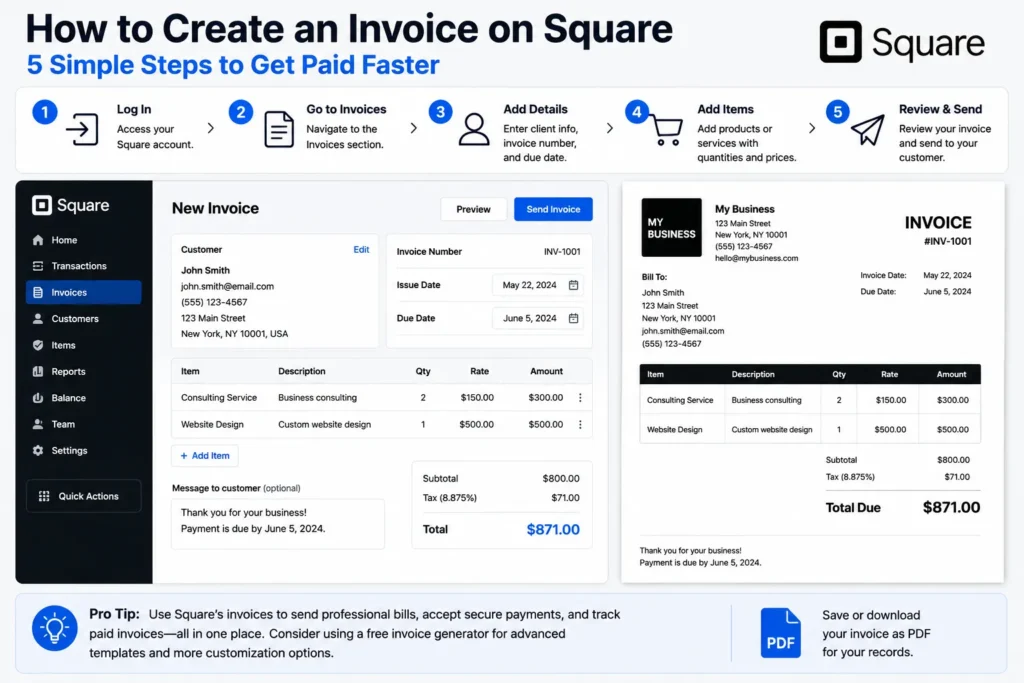
Task: Click the Settings gear icon
Action: 38,451
